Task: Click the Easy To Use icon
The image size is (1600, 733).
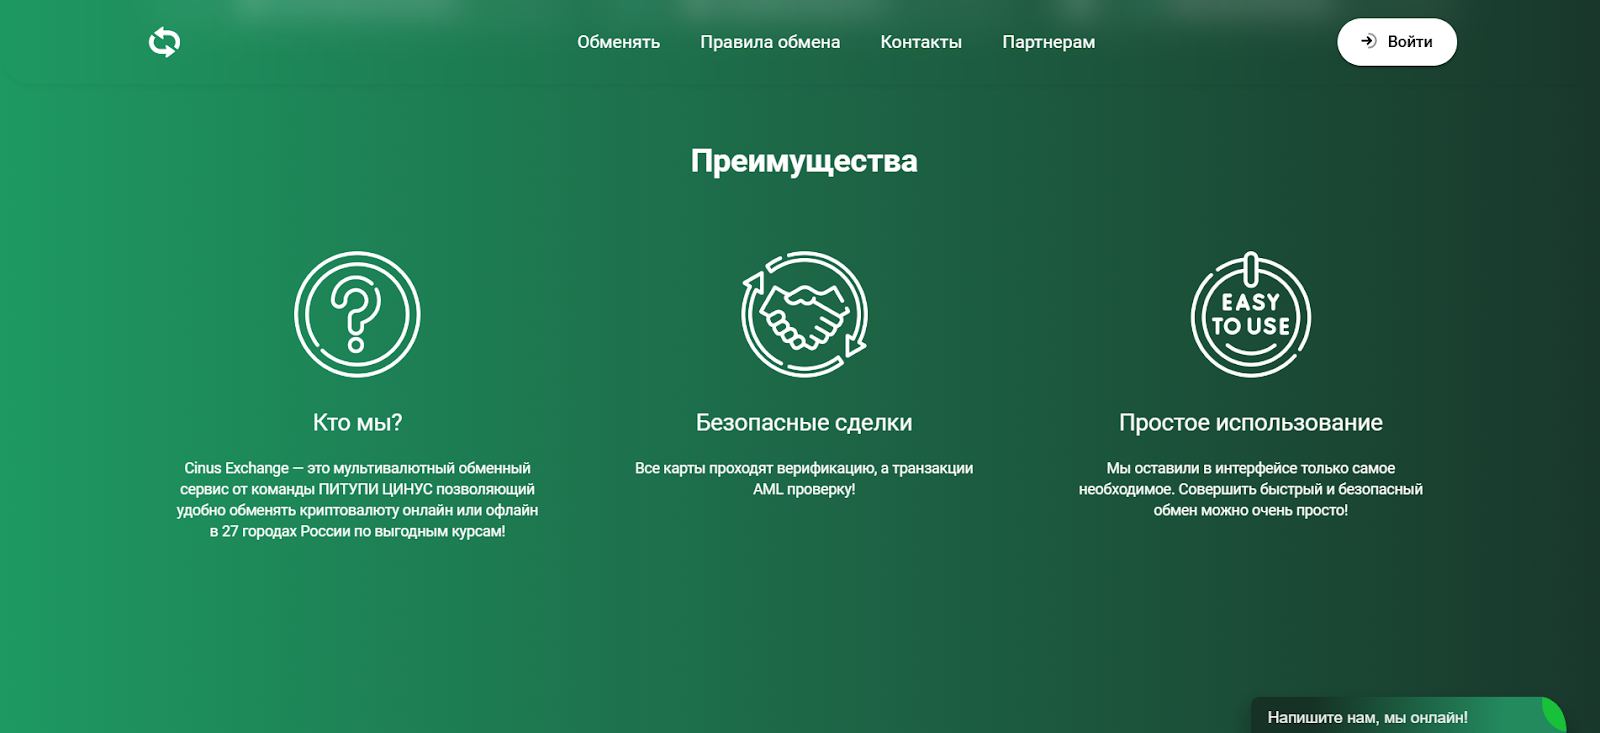Action: [x=1250, y=314]
